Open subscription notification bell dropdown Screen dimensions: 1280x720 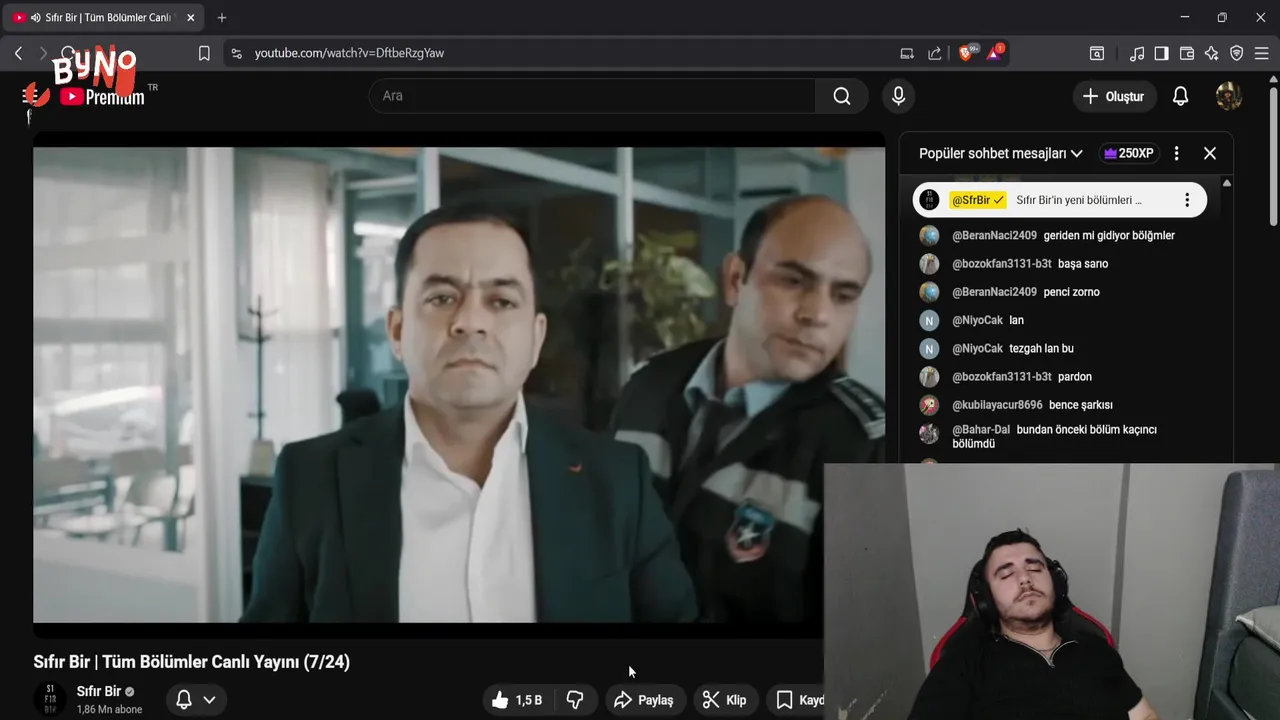195,700
